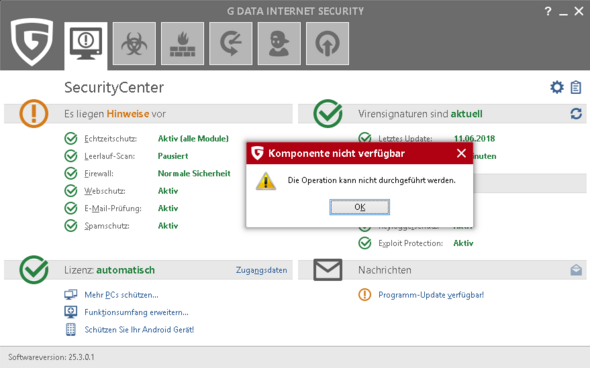Open Schützen Sie Ihr Android Gerät link
The height and width of the screenshot is (368, 590).
click(x=139, y=330)
